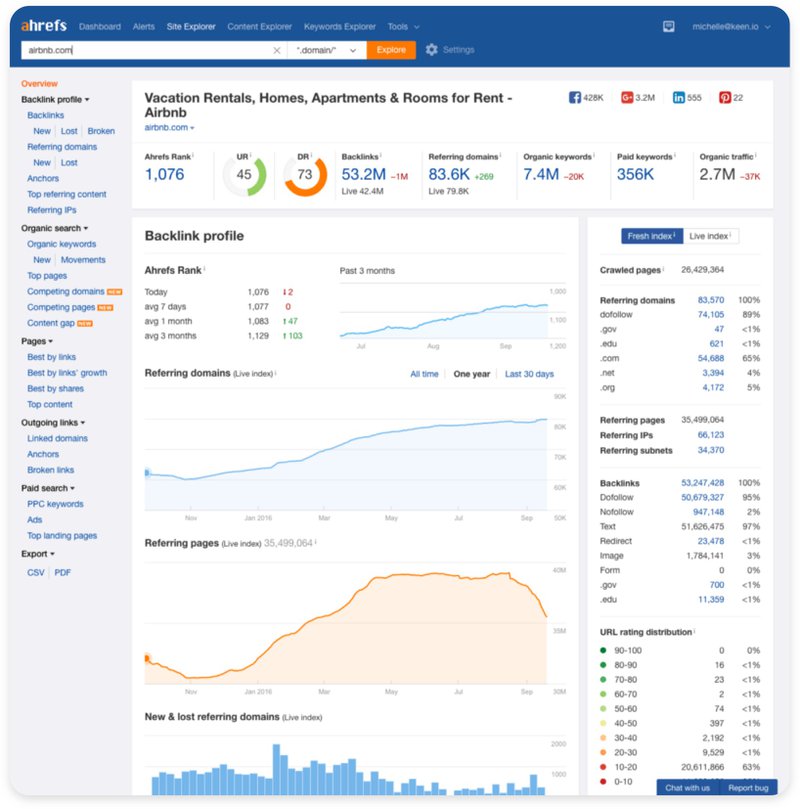
Task: Click the DR 73 gauge
Action: [305, 175]
